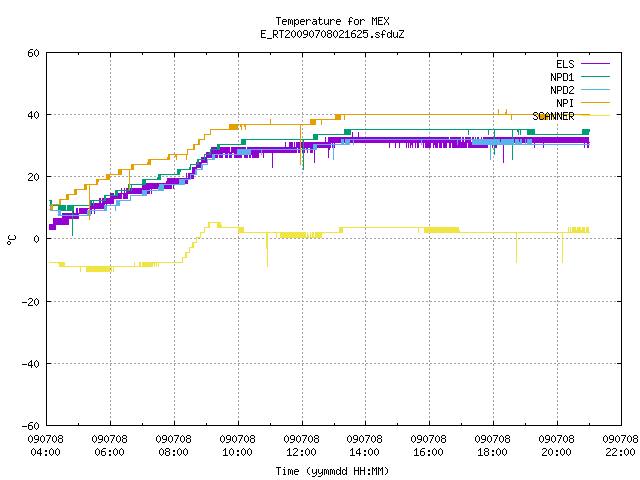The height and width of the screenshot is (480, 640).
Task: Click the SCANNER legend label
Action: (x=553, y=116)
